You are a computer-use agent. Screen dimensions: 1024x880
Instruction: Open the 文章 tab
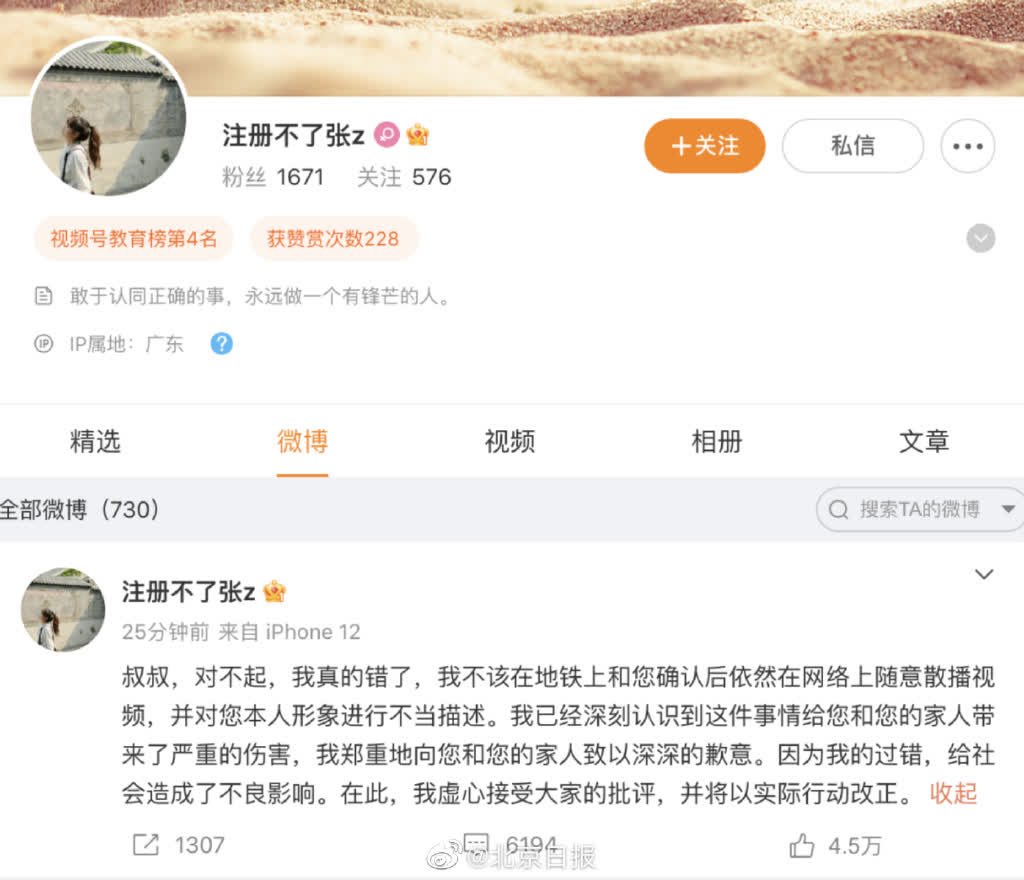tap(924, 442)
